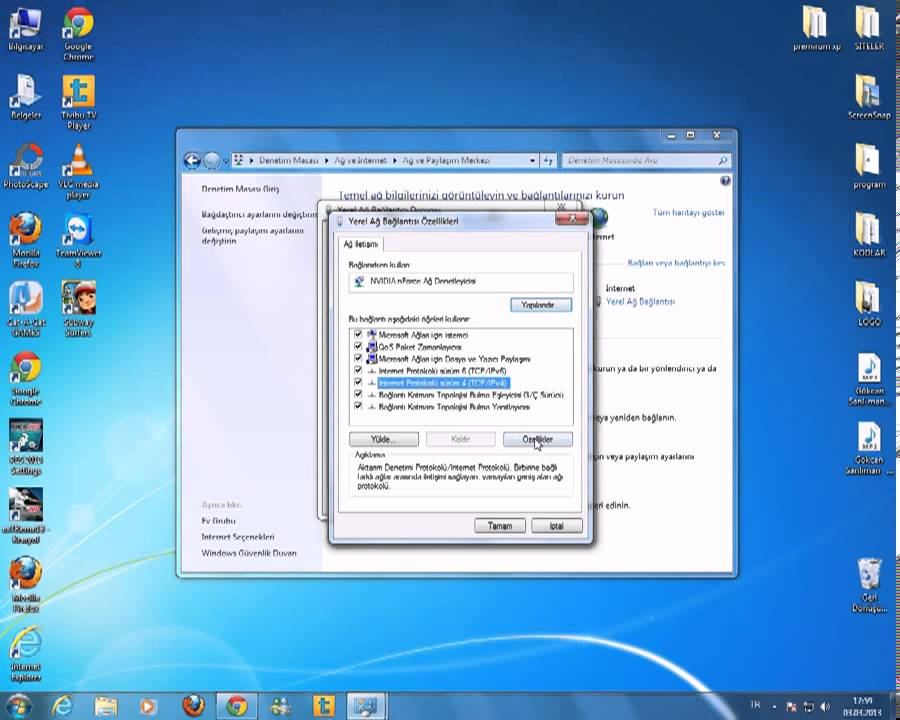Show hidden system tray icons
The width and height of the screenshot is (900, 720).
click(x=774, y=707)
